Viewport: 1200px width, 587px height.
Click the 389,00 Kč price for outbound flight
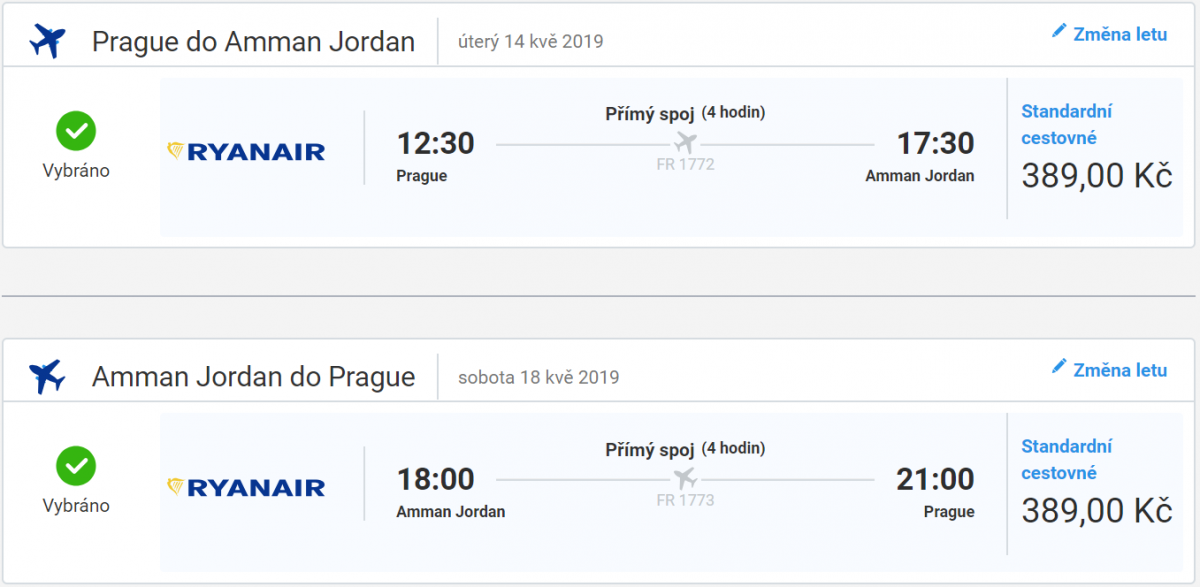[x=1096, y=177]
